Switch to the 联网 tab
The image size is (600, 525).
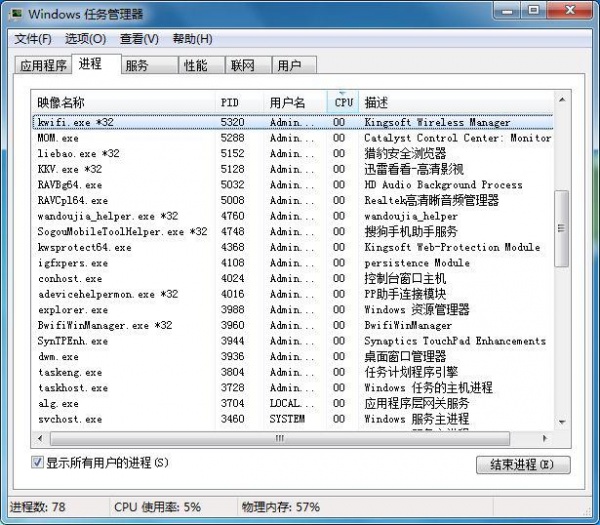click(x=248, y=65)
